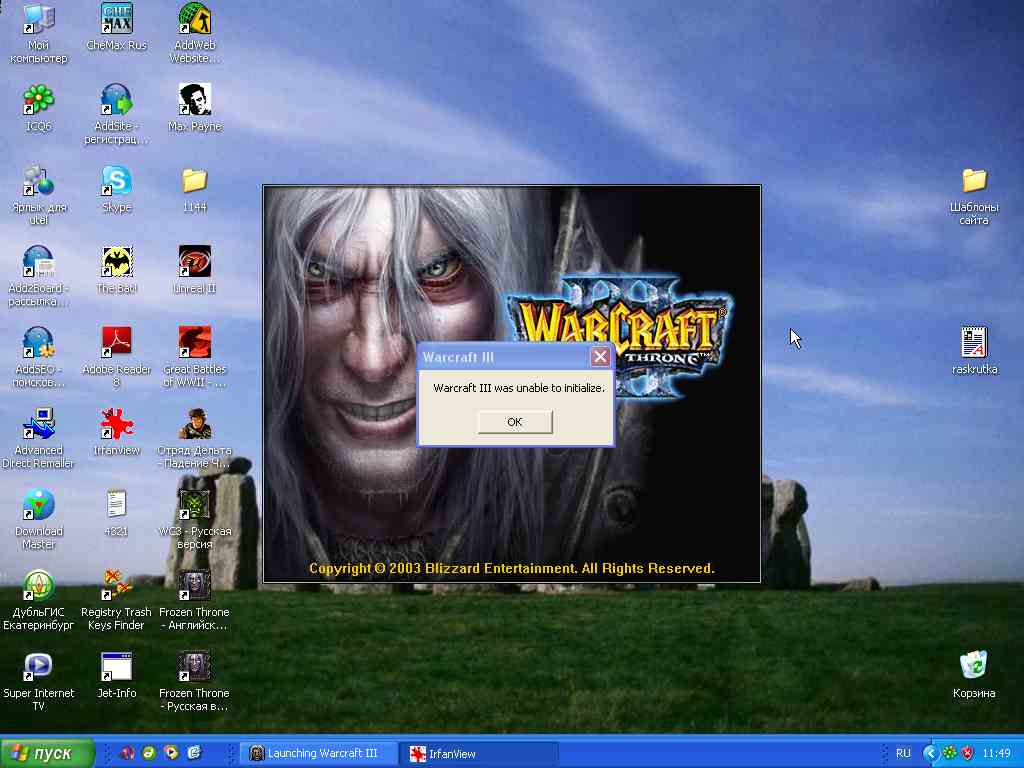
Task: Open the Мой компьютер desktop icon
Action: click(38, 33)
